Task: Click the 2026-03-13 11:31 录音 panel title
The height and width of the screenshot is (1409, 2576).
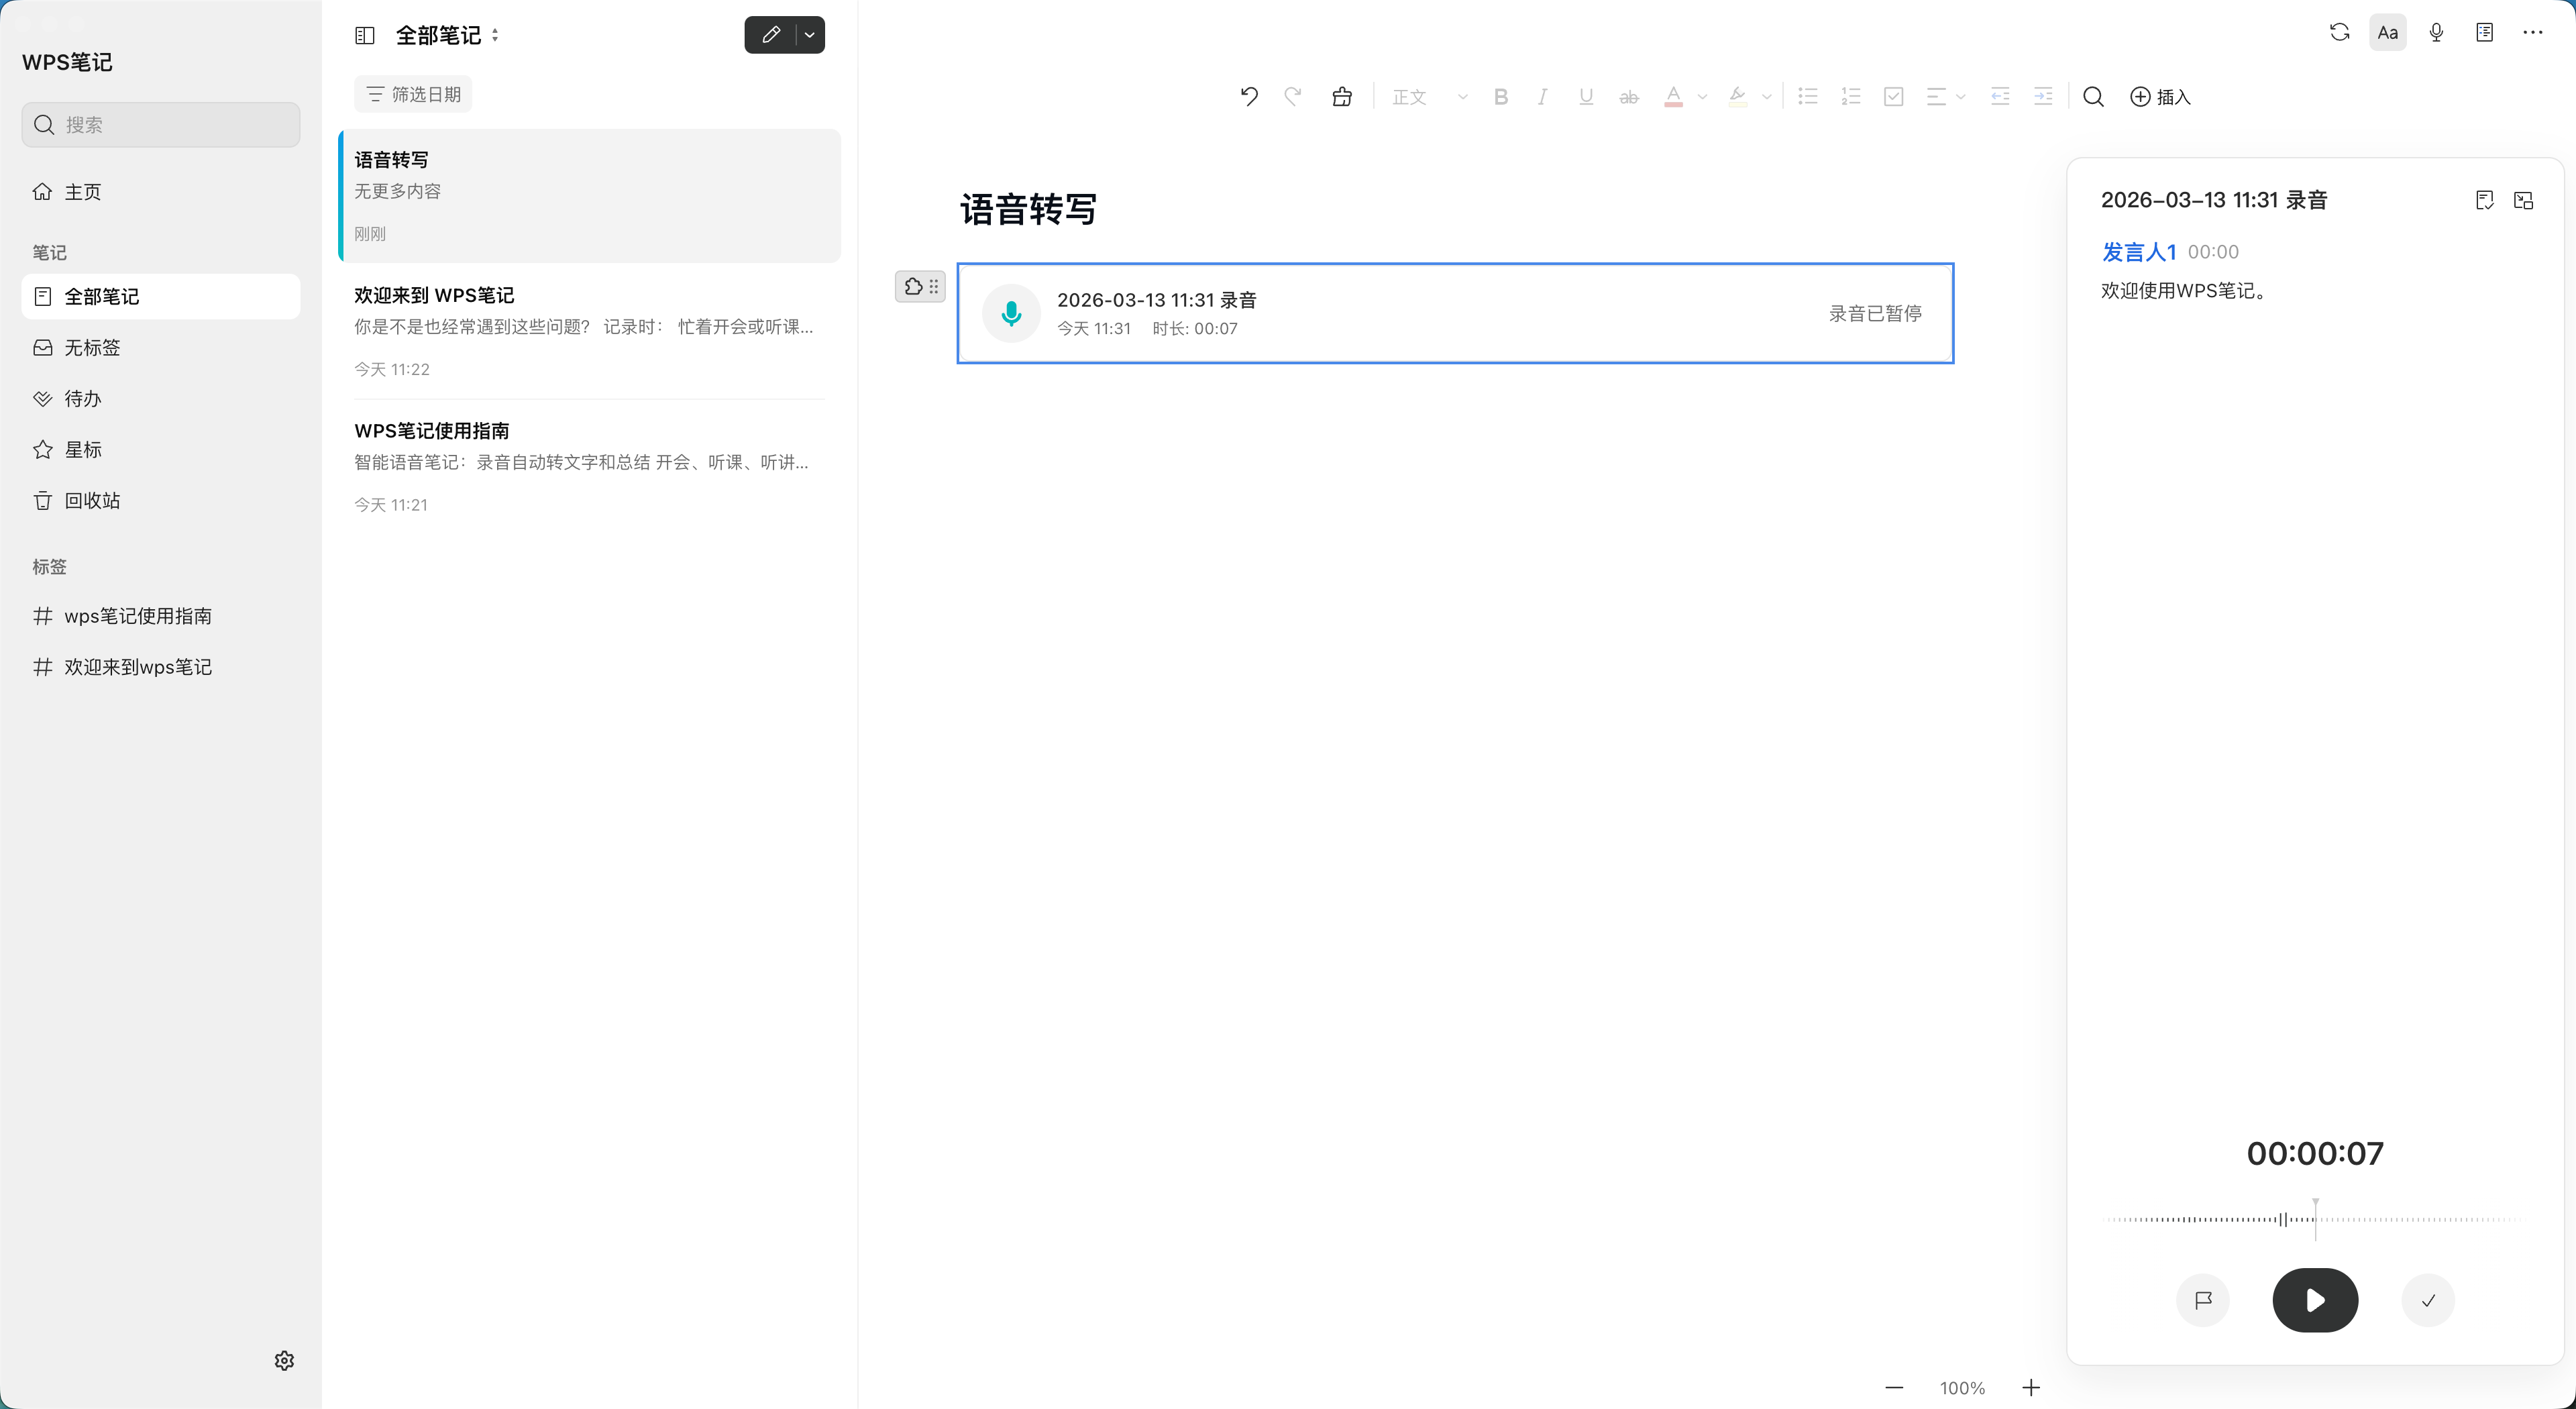Action: pos(2214,200)
